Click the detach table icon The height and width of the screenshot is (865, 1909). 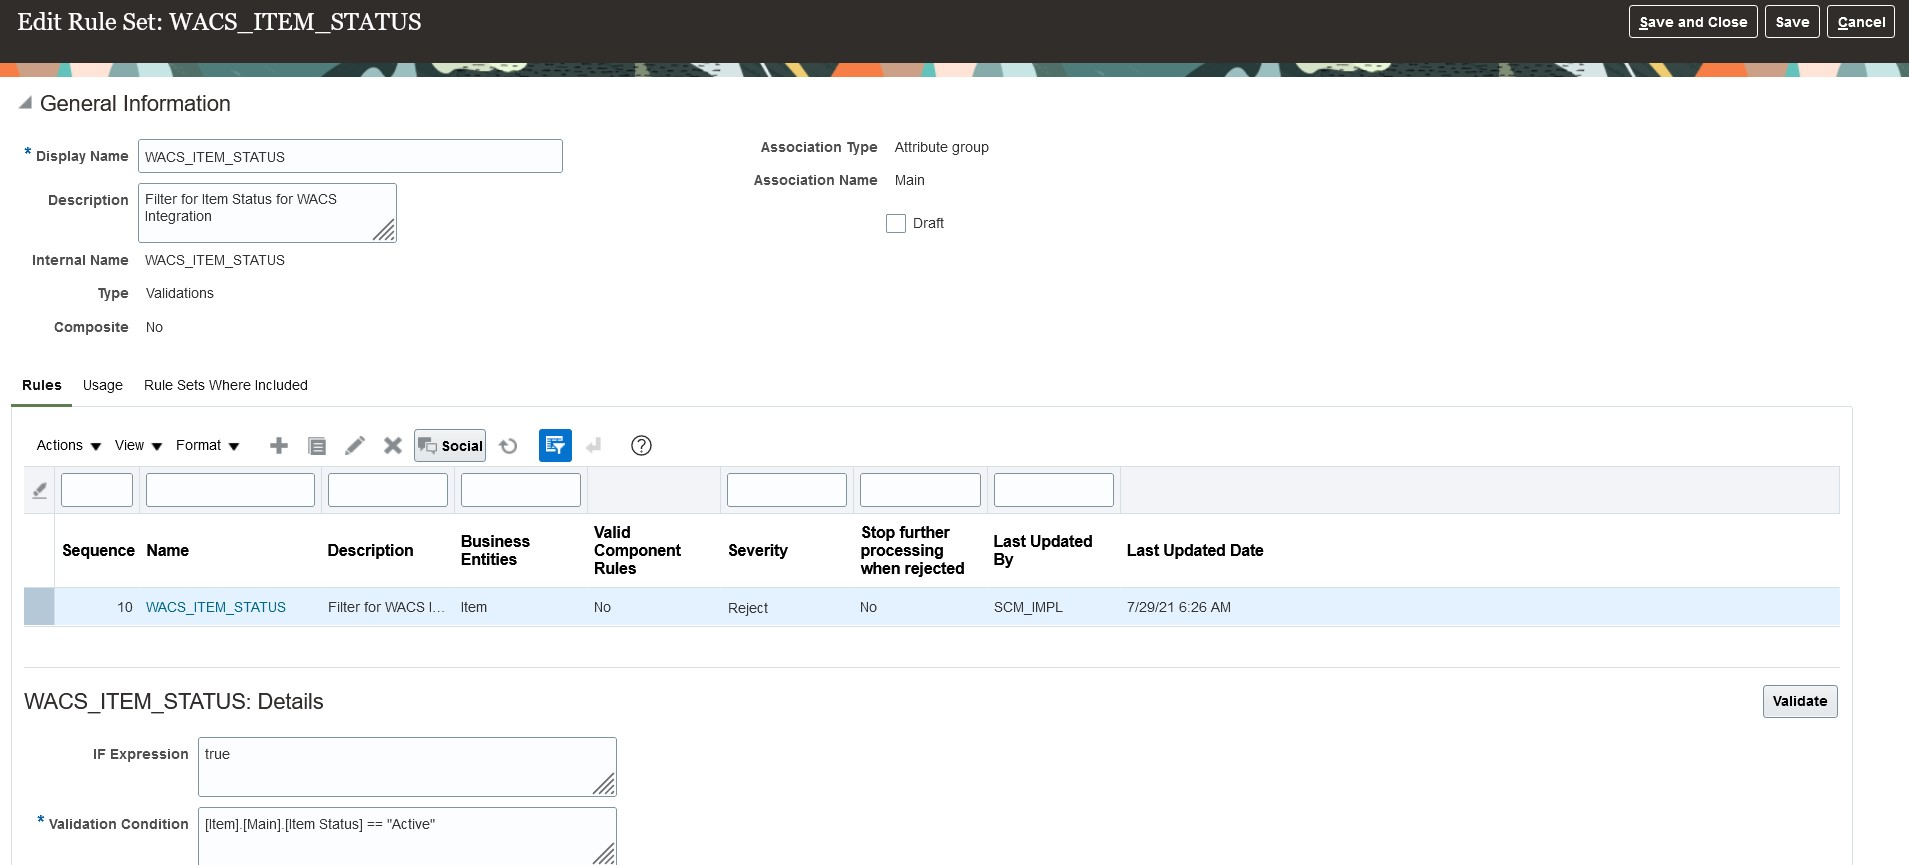(594, 446)
